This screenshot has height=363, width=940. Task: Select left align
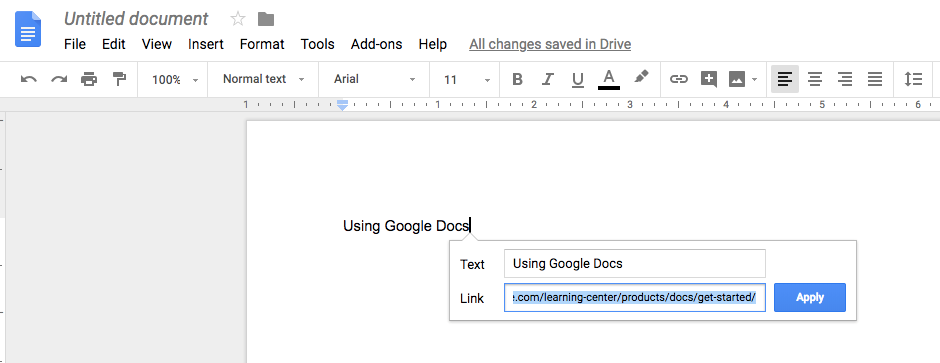coord(785,79)
